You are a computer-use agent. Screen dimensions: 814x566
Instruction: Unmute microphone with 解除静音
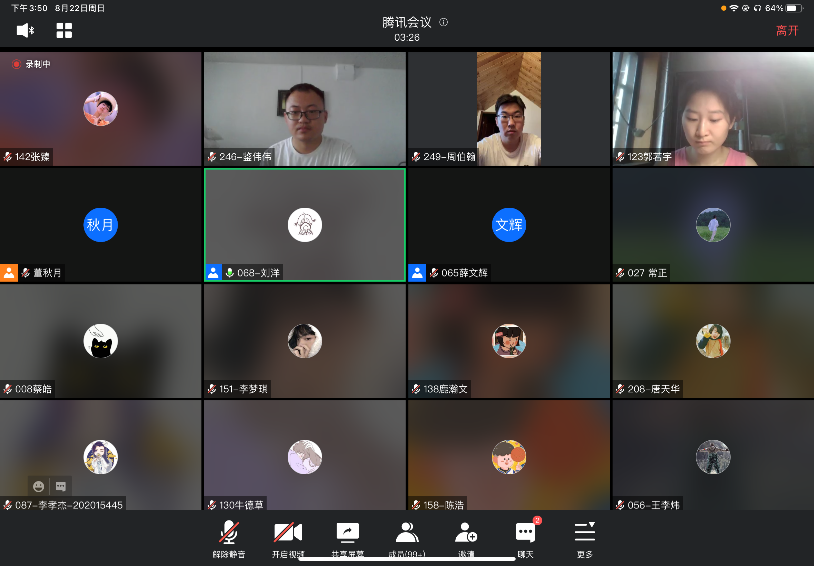click(x=229, y=538)
